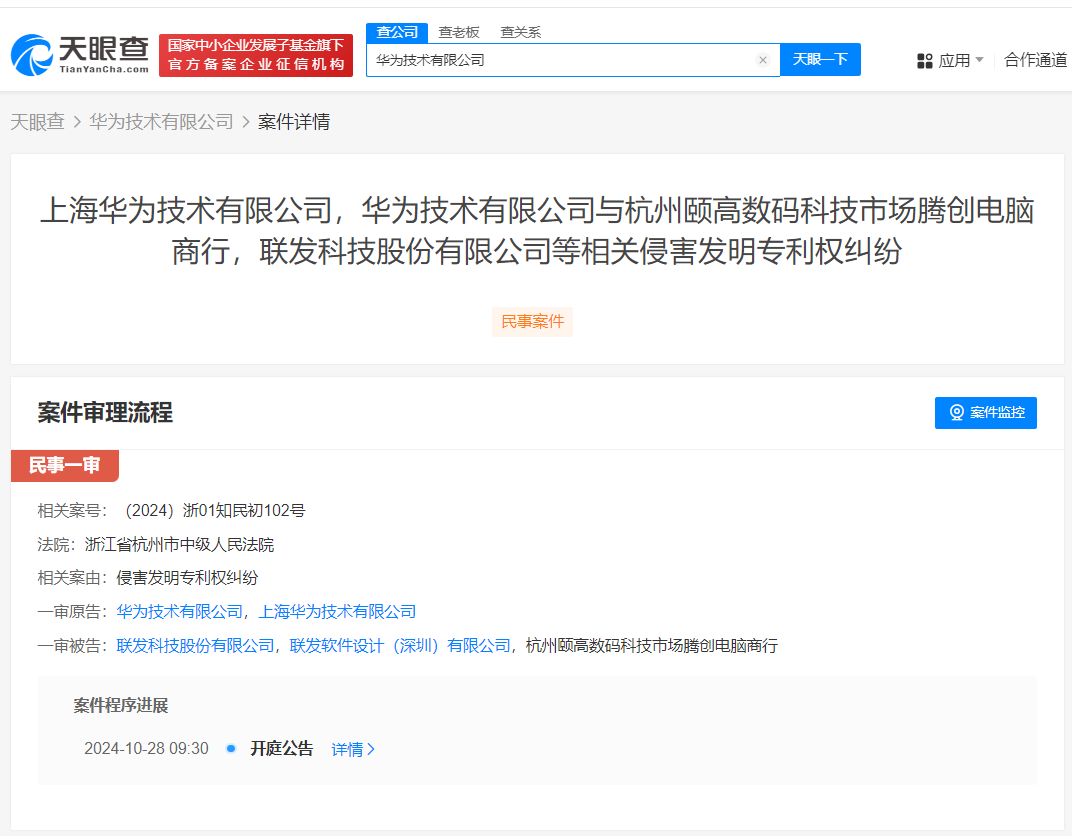Click court name 浙江省杭州市中级人民法院
Screen dimensions: 1072x836
click(x=179, y=545)
